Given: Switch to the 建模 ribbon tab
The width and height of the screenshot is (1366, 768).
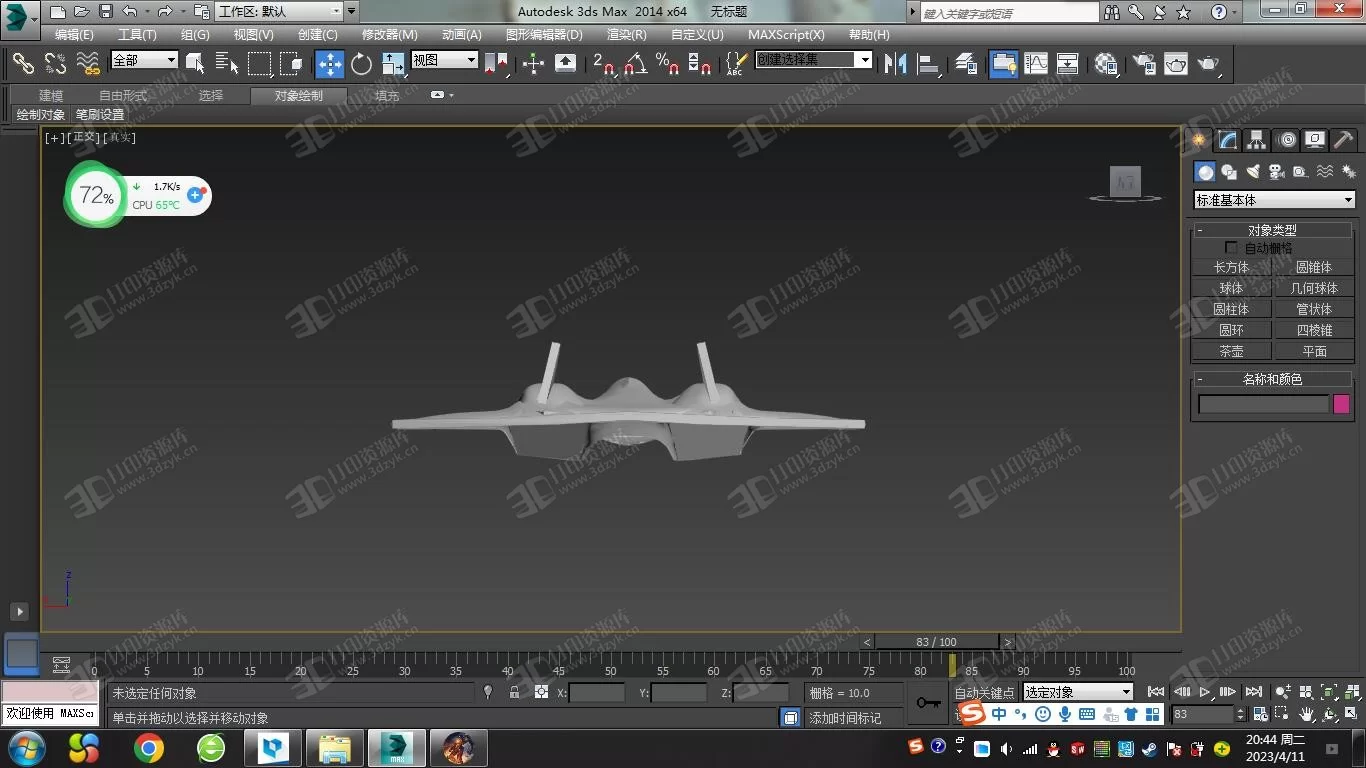Looking at the screenshot, I should pyautogui.click(x=51, y=96).
